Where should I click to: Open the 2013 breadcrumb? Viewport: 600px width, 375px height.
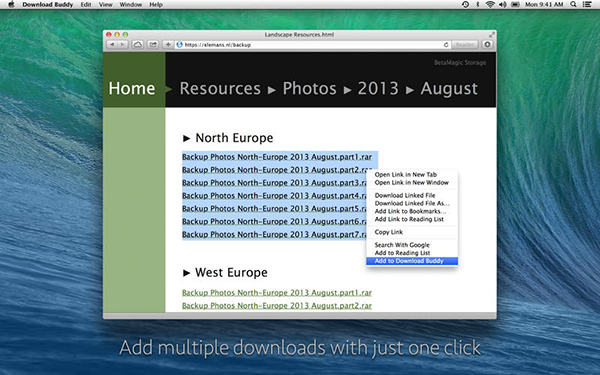point(378,88)
